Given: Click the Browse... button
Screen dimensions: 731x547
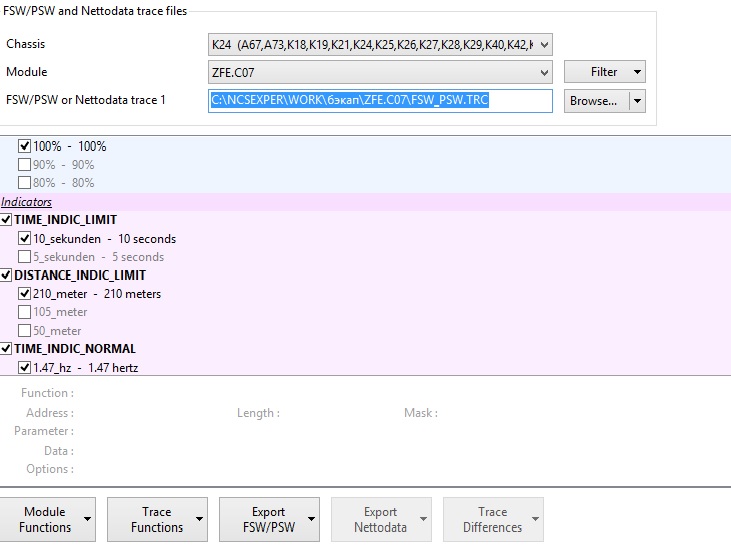Looking at the screenshot, I should pyautogui.click(x=593, y=101).
